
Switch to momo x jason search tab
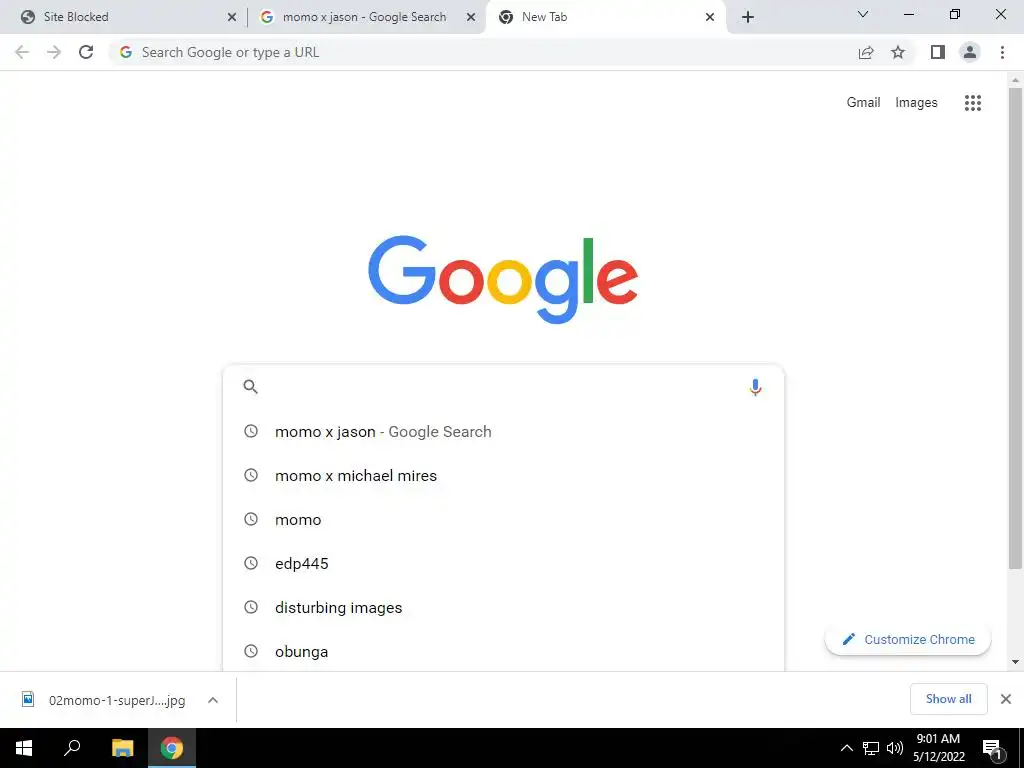click(x=366, y=17)
